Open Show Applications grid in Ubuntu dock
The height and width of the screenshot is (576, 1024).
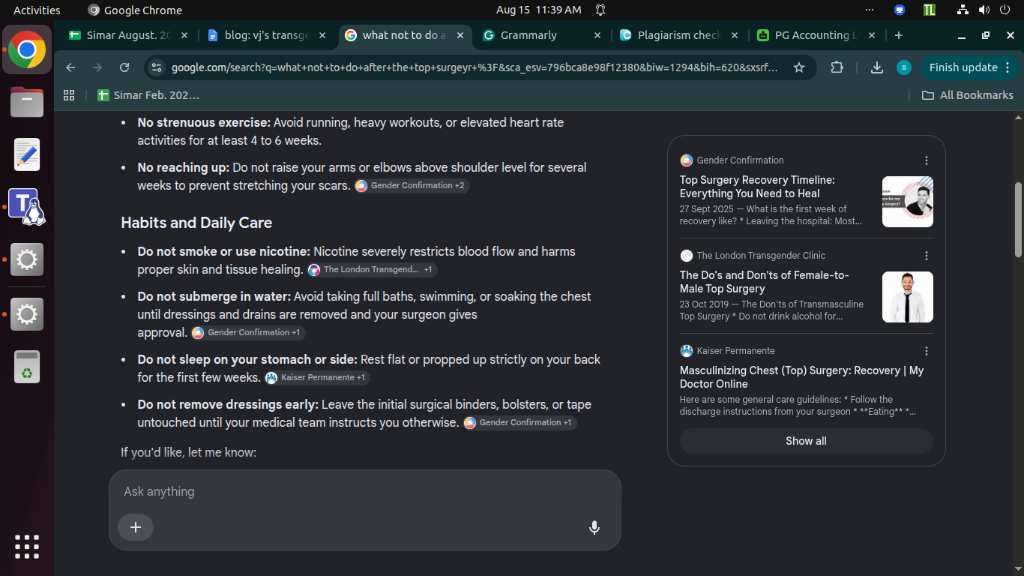coord(27,547)
